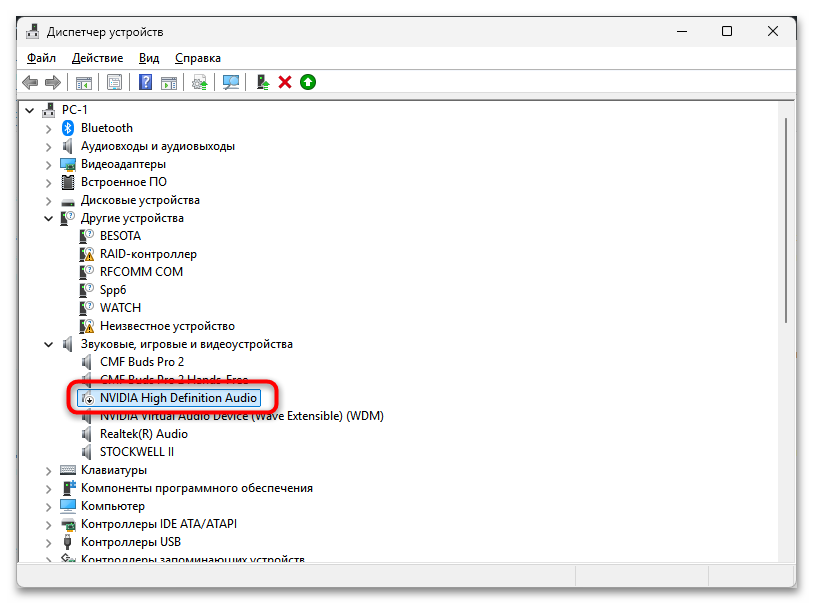Click the Bluetooth category icon

click(68, 128)
